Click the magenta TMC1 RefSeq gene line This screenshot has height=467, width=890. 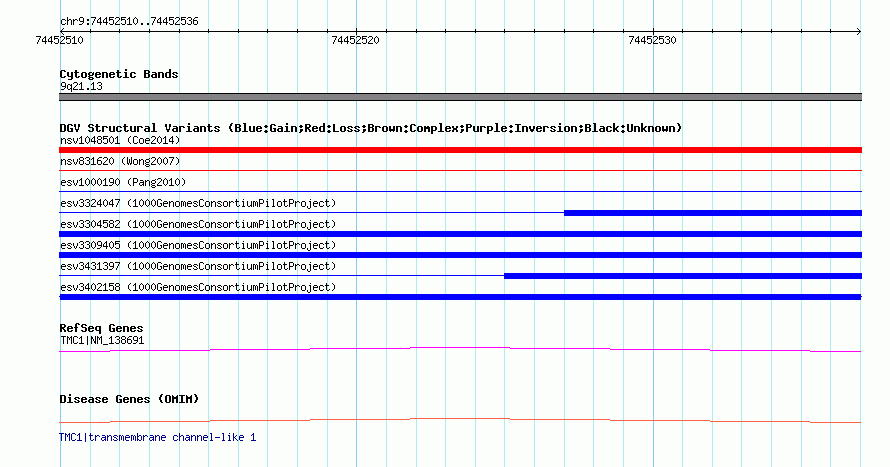[x=460, y=350]
